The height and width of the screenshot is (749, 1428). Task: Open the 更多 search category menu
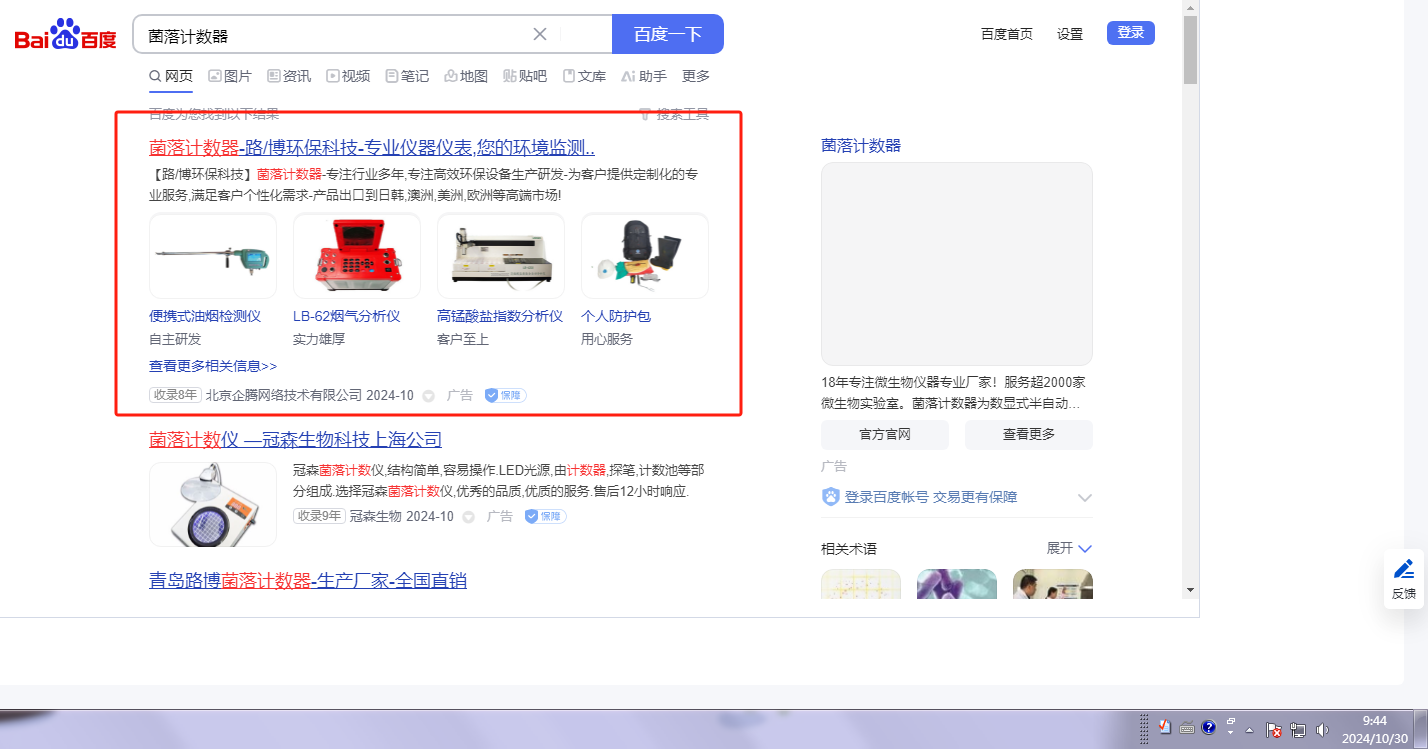click(696, 76)
